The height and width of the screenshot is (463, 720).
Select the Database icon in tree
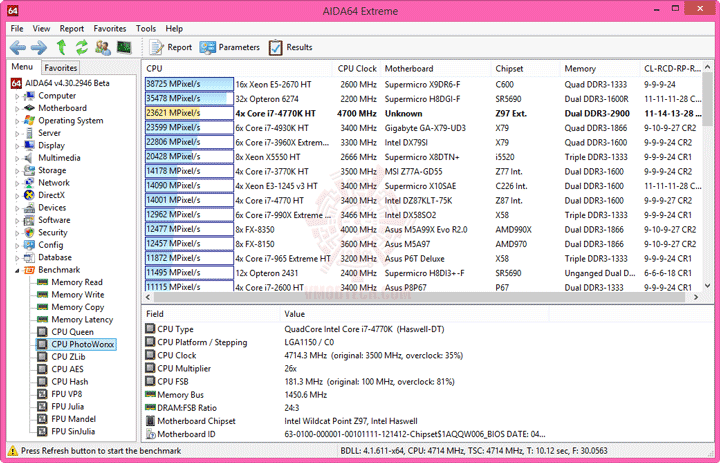(x=29, y=257)
